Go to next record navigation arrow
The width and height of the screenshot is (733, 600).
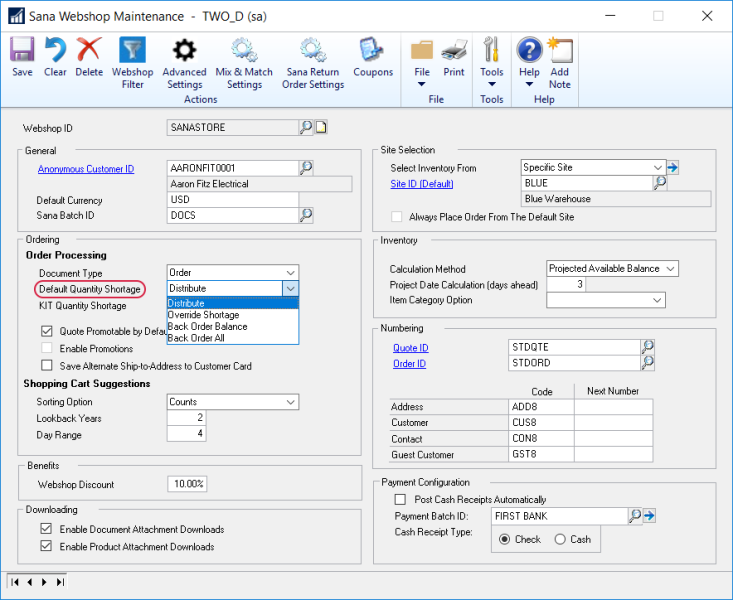click(x=44, y=582)
